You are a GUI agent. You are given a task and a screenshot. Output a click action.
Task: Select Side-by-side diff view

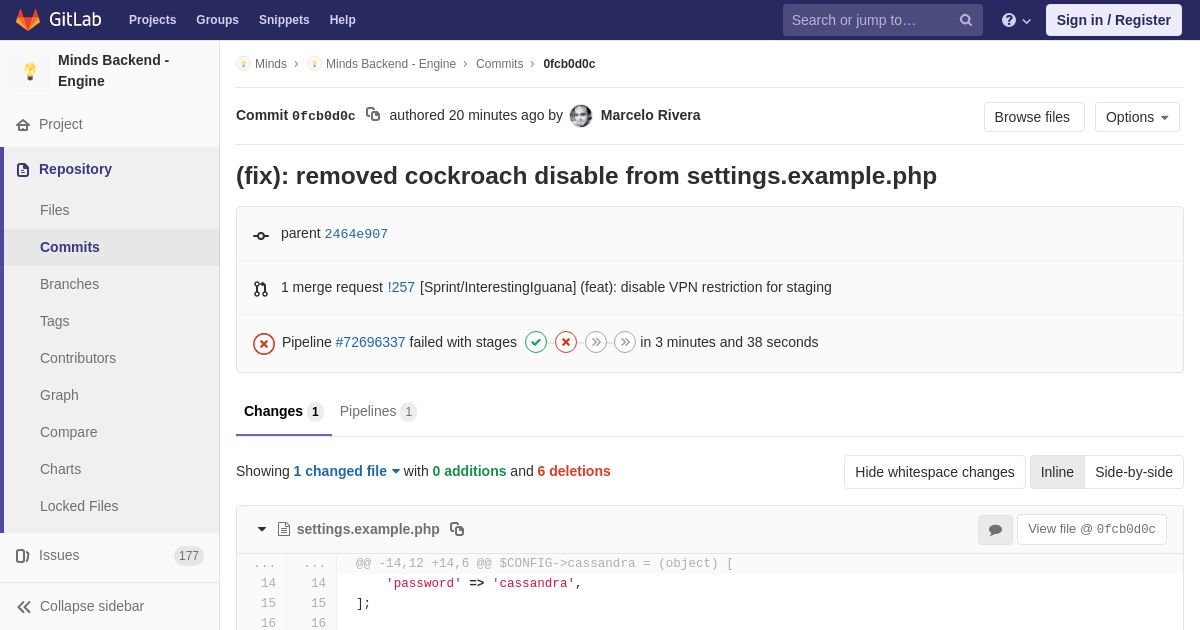1134,472
